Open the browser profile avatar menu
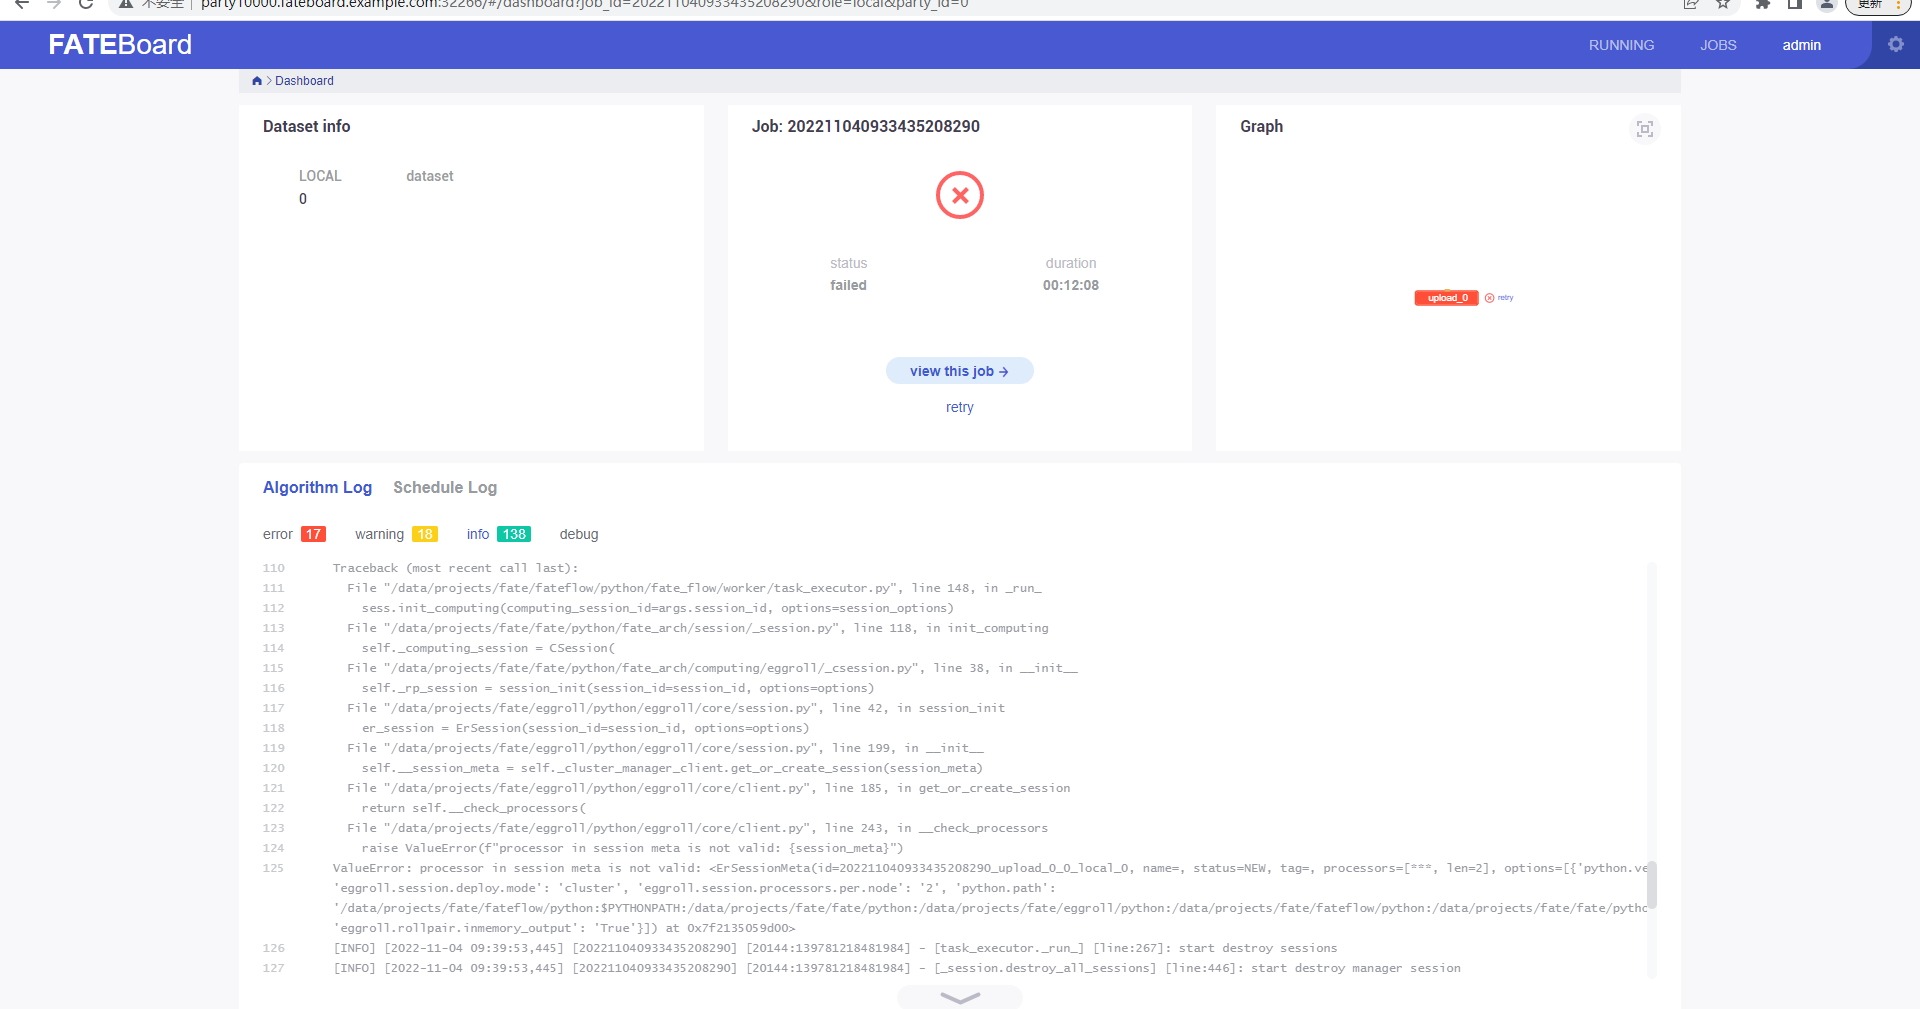The width and height of the screenshot is (1920, 1009). point(1826,4)
